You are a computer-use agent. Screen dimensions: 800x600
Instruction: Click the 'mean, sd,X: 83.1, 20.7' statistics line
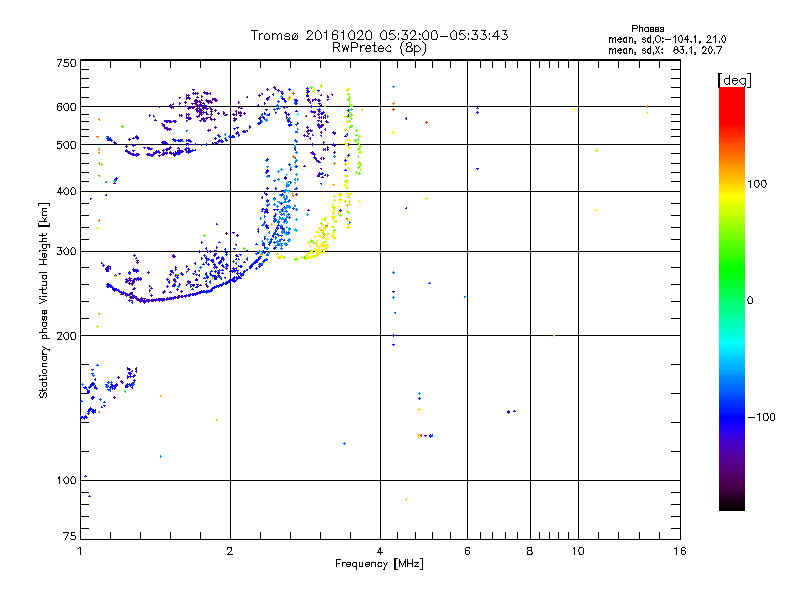coord(665,50)
